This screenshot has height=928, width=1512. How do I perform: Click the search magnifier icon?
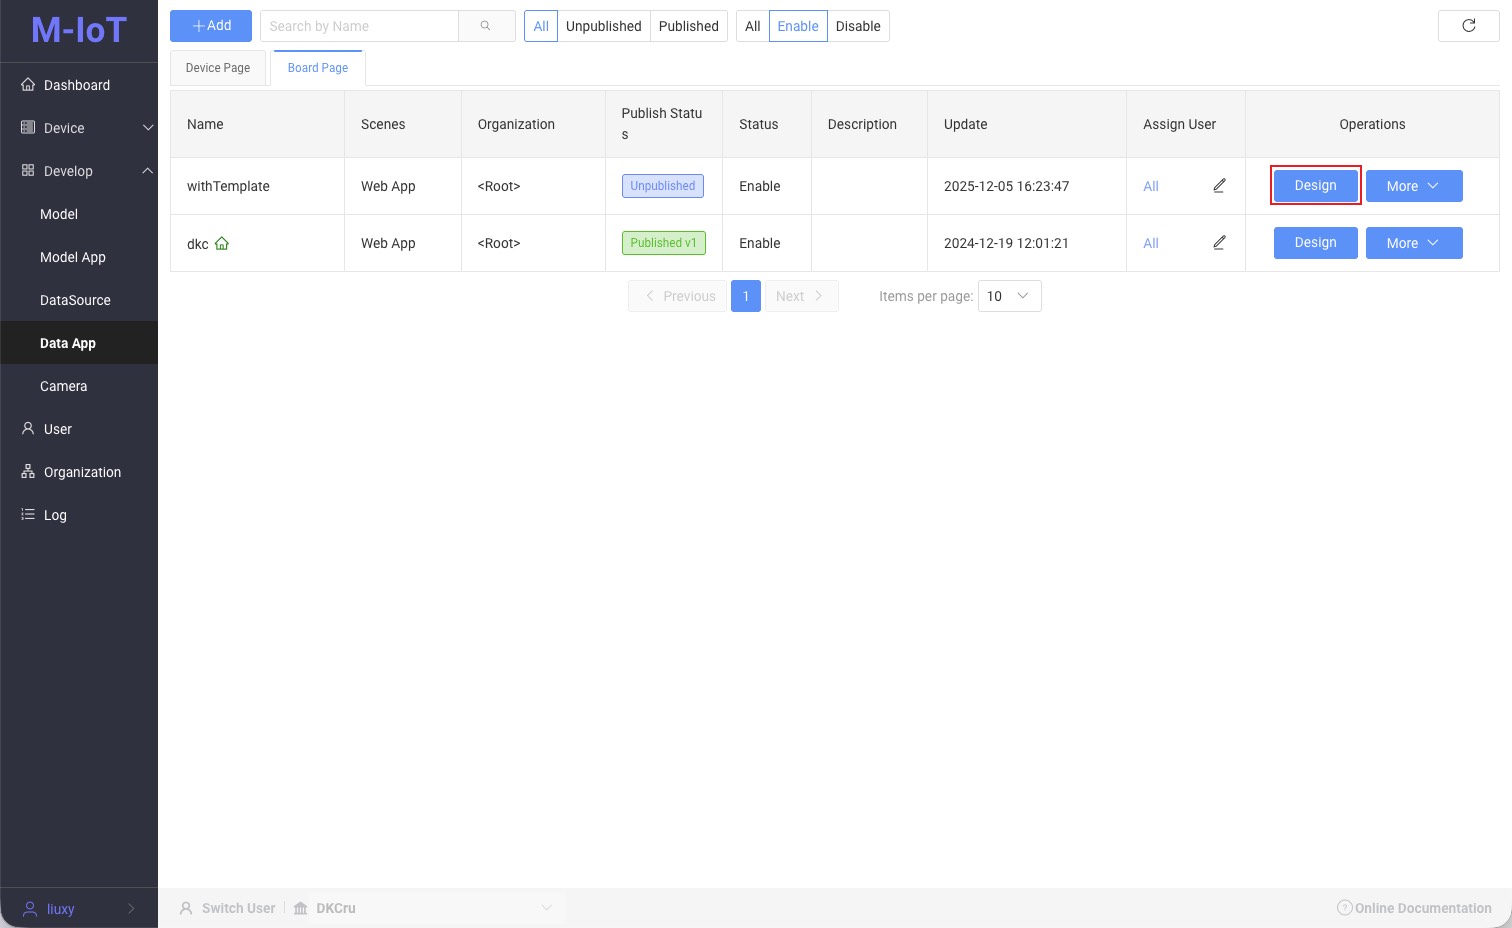pyautogui.click(x=486, y=26)
